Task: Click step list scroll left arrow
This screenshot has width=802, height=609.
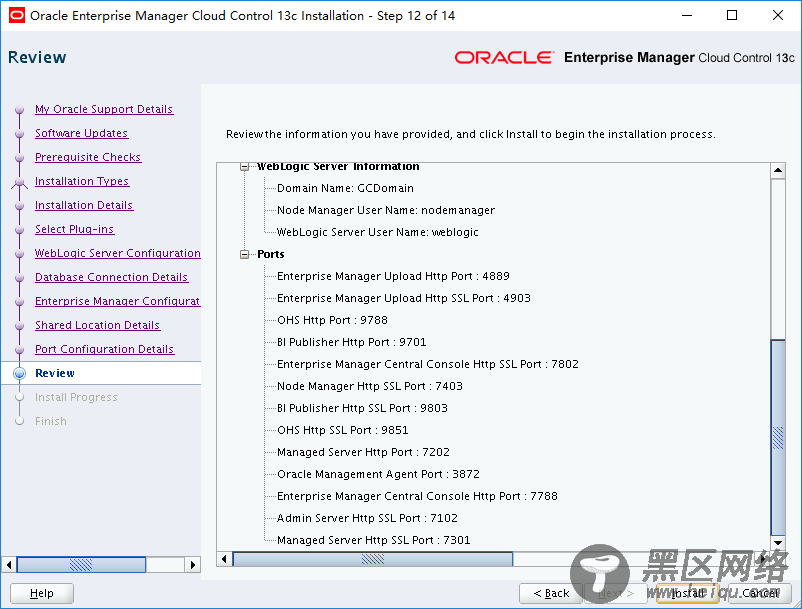Action: [9, 565]
